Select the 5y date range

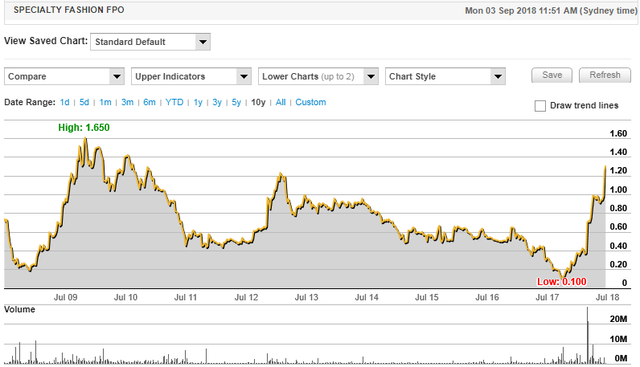pos(236,102)
